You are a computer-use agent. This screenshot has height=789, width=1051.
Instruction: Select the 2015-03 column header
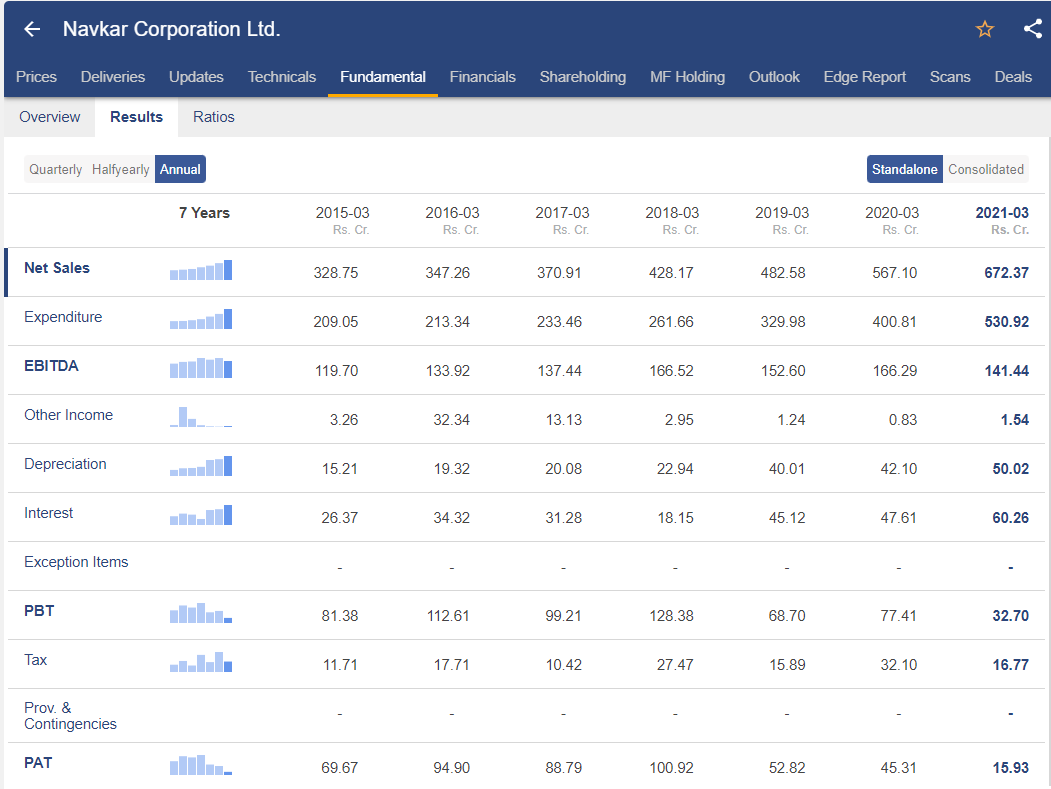click(343, 220)
